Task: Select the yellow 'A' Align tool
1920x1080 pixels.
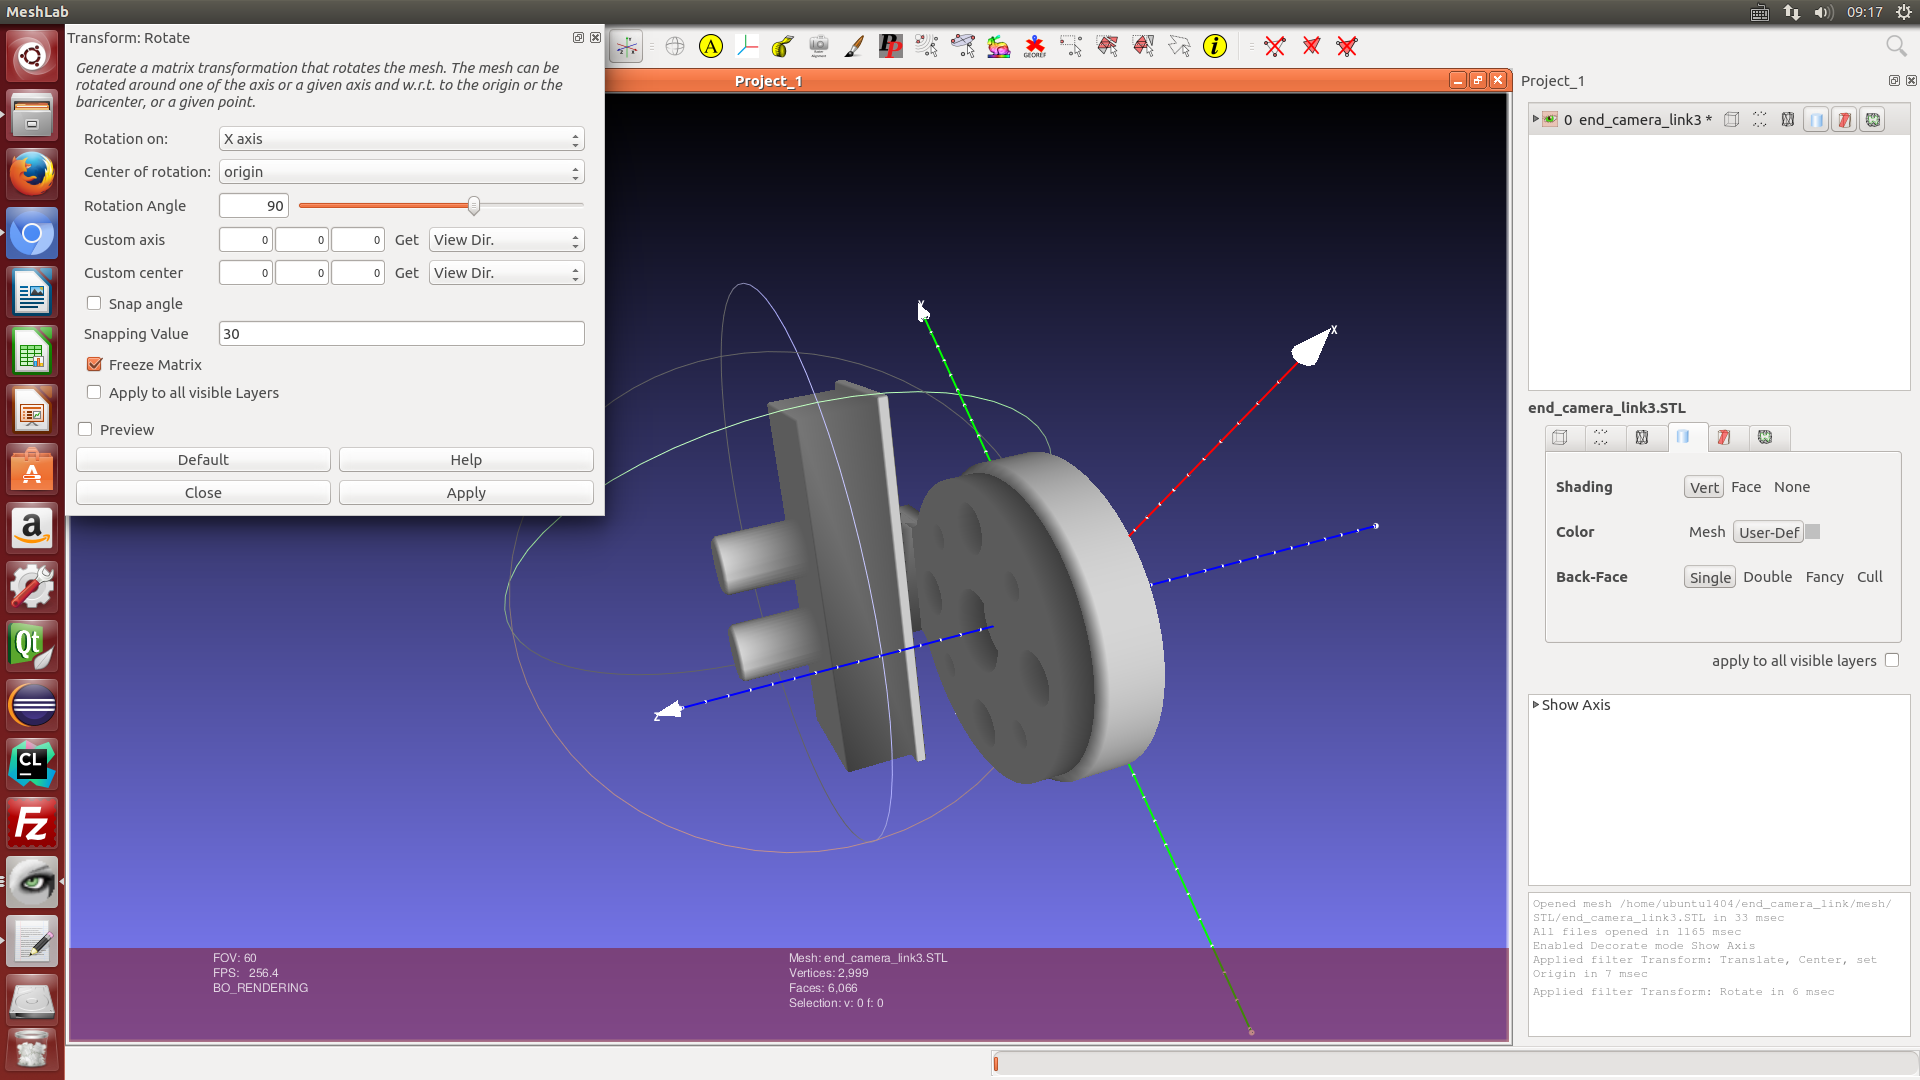Action: point(711,46)
